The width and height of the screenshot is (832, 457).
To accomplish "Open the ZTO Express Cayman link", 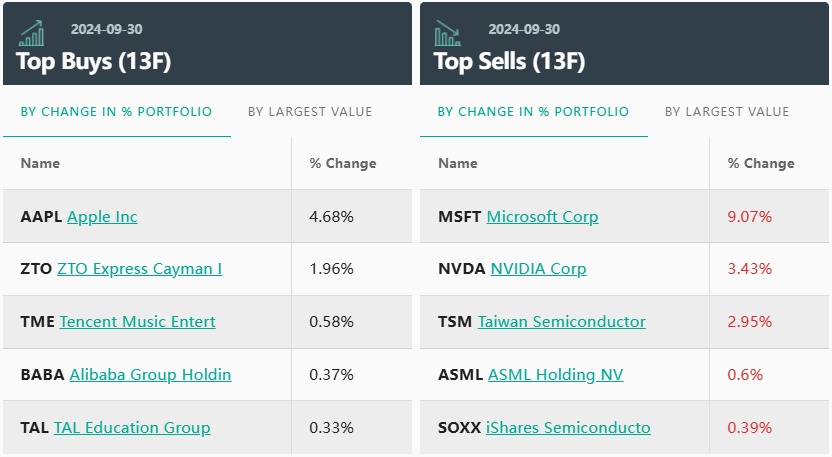I will coord(139,269).
